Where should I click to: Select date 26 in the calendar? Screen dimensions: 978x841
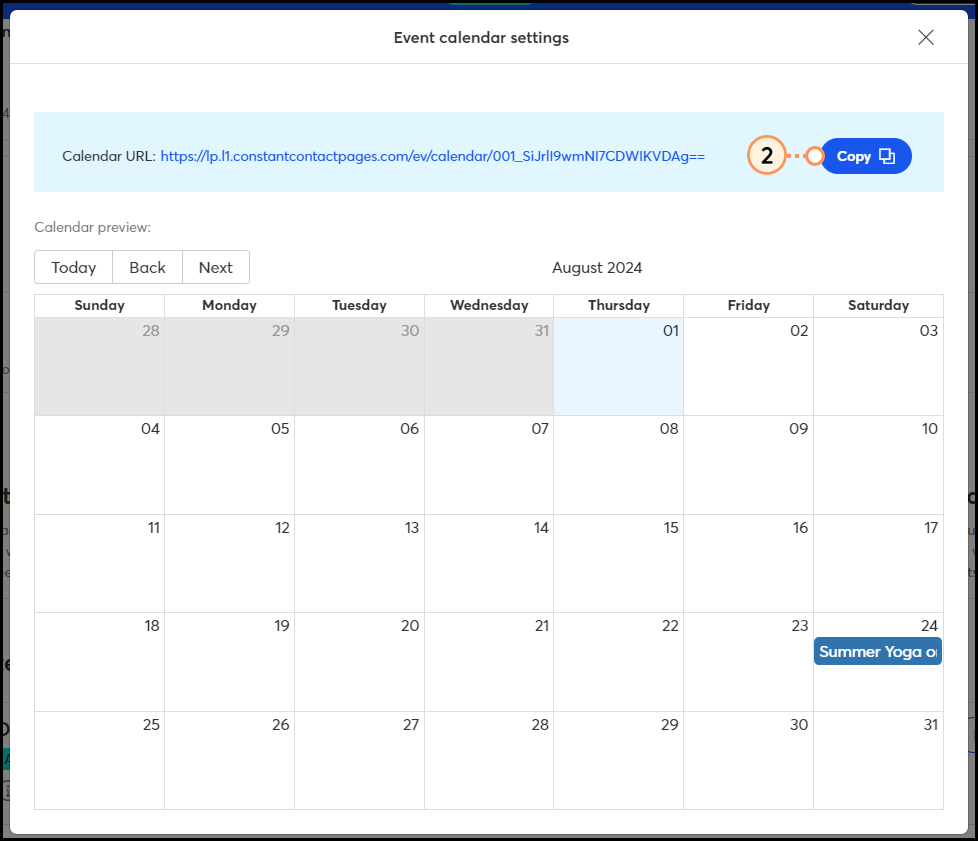point(281,724)
